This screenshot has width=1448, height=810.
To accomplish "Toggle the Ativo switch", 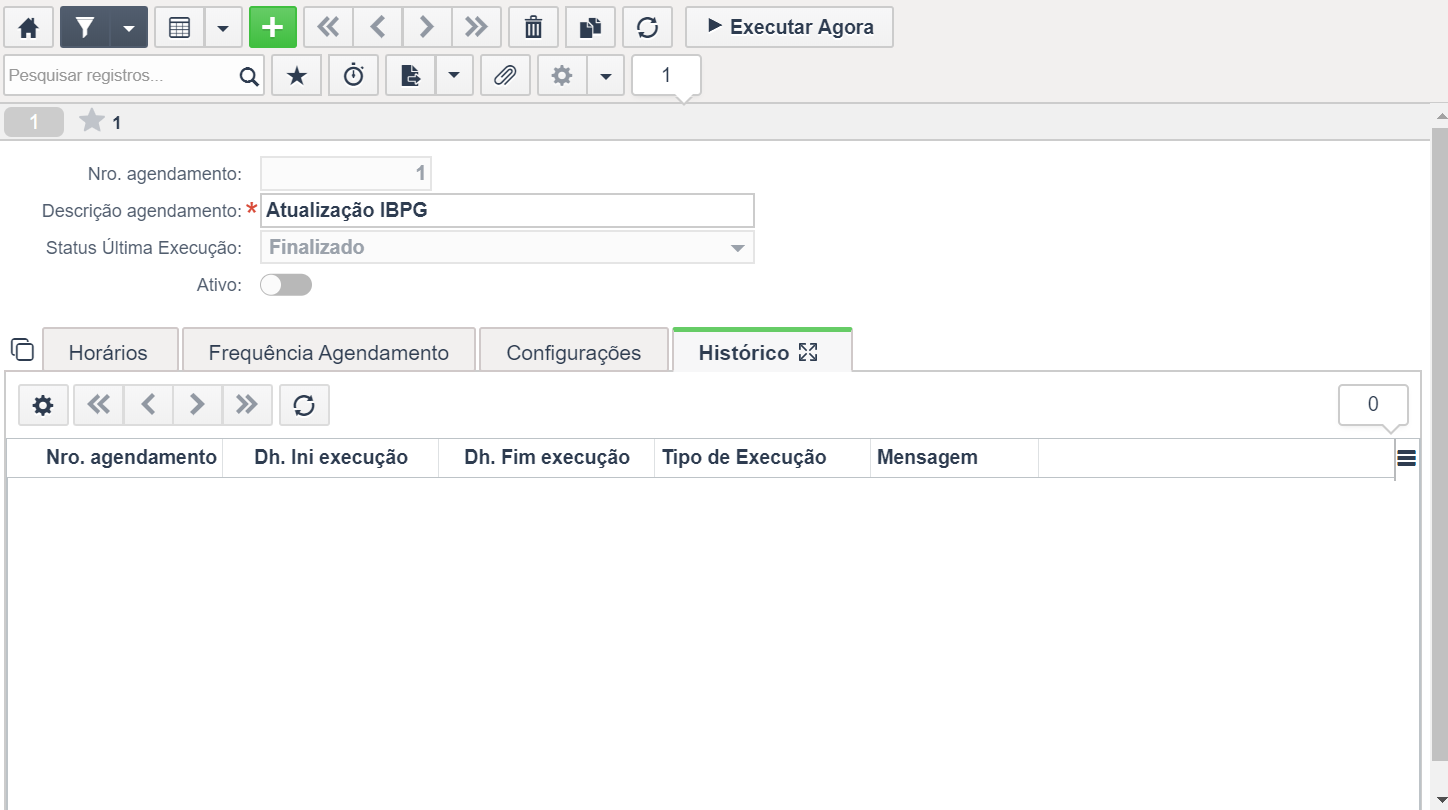I will [286, 285].
